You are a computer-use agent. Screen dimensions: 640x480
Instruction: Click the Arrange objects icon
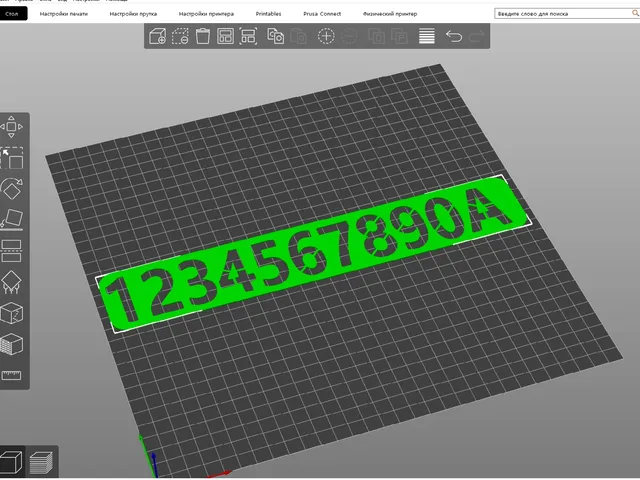(x=225, y=36)
